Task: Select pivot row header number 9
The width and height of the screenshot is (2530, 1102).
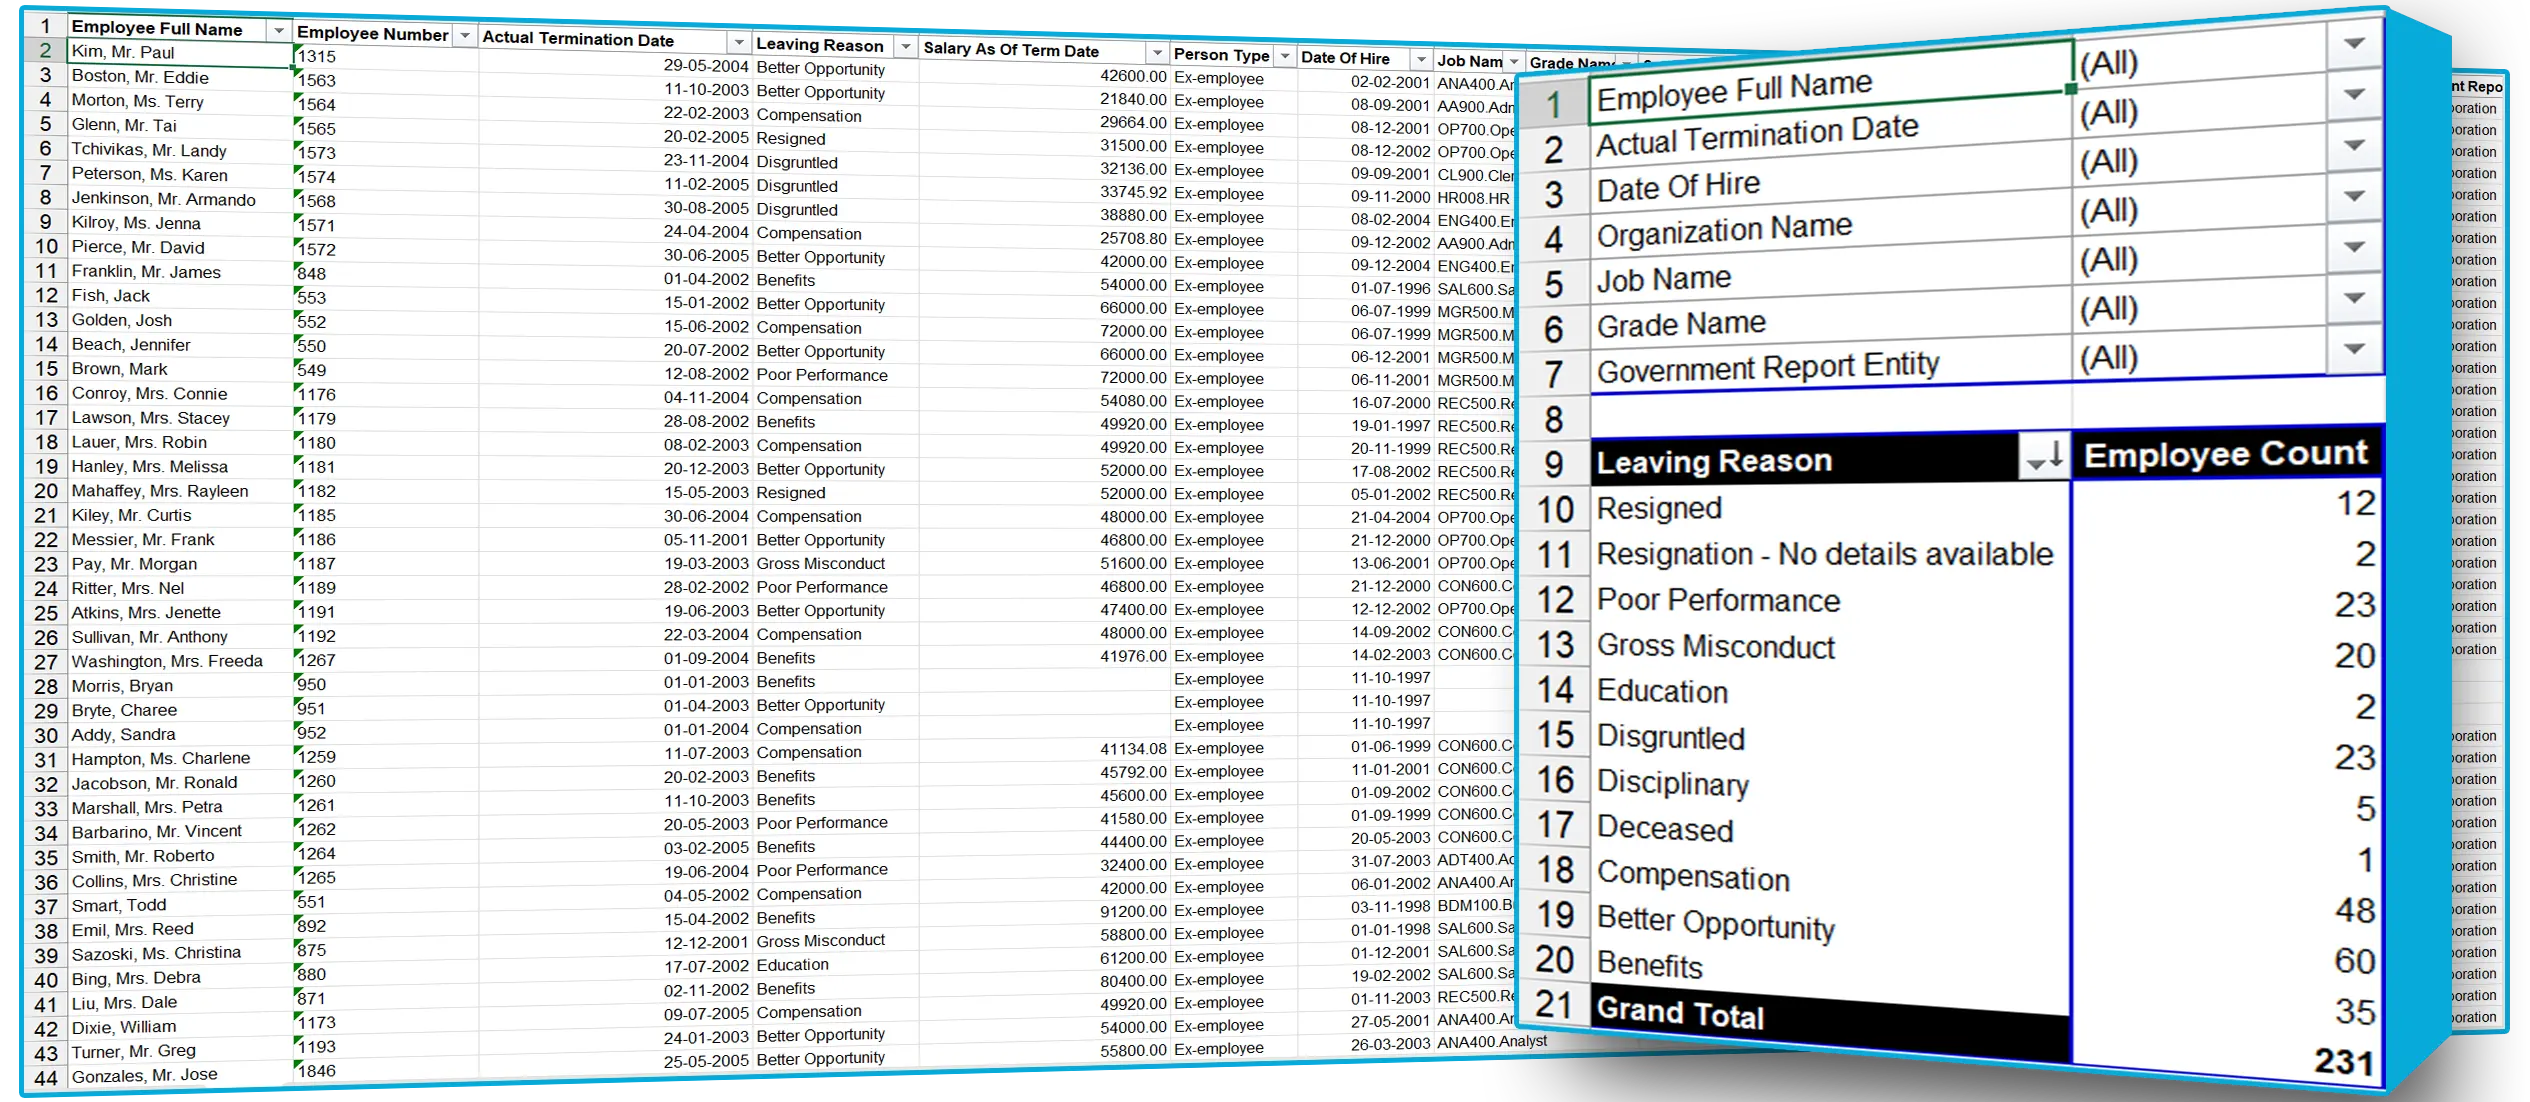Action: [x=1553, y=463]
